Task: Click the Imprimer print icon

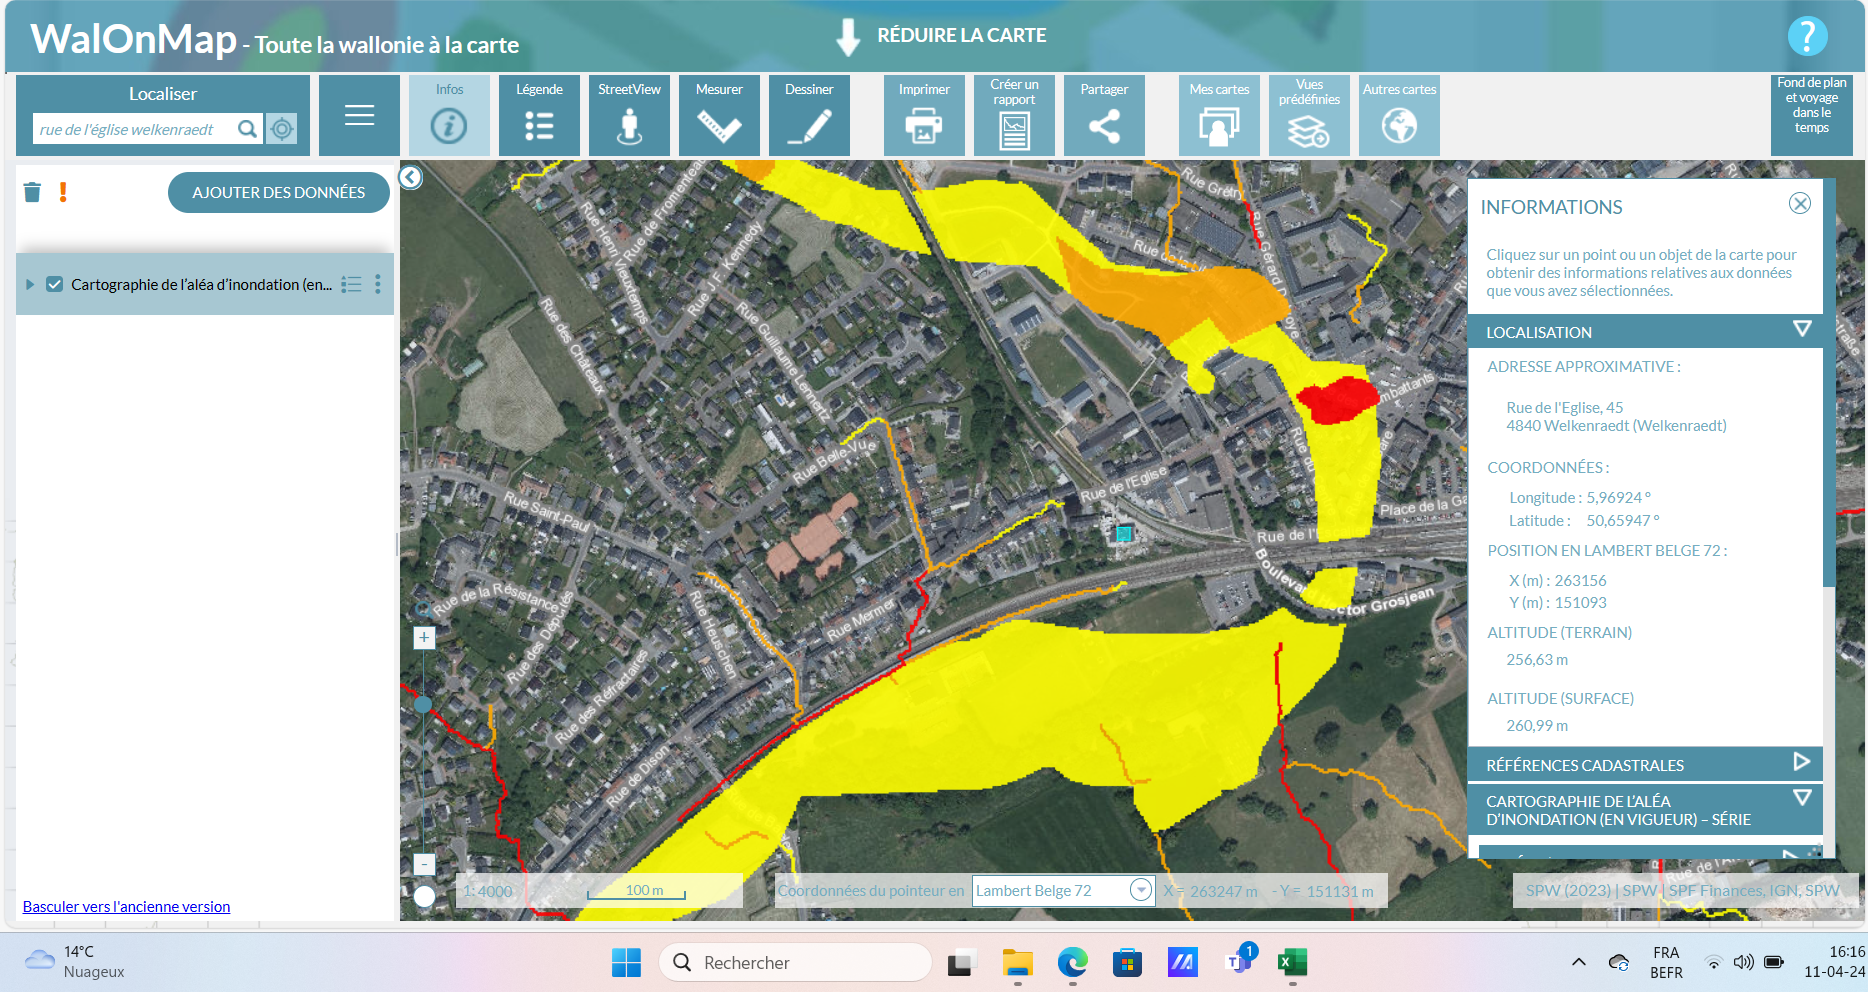Action: (x=924, y=115)
